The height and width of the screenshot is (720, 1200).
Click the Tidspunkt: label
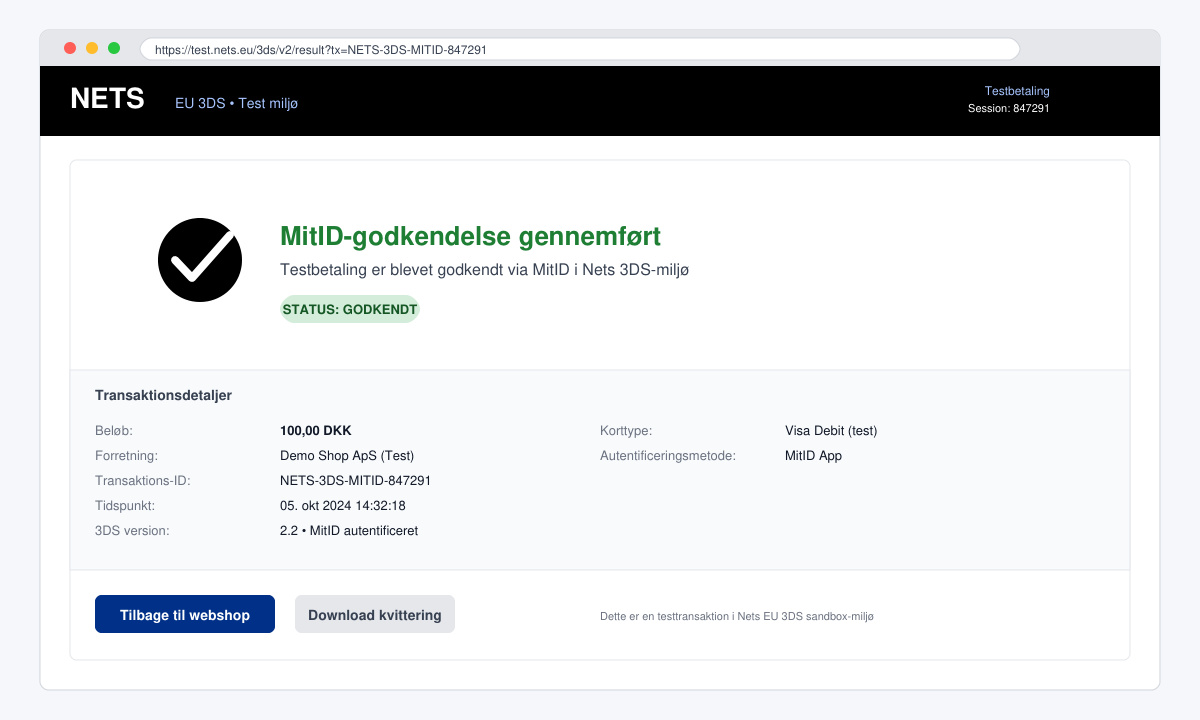click(125, 506)
